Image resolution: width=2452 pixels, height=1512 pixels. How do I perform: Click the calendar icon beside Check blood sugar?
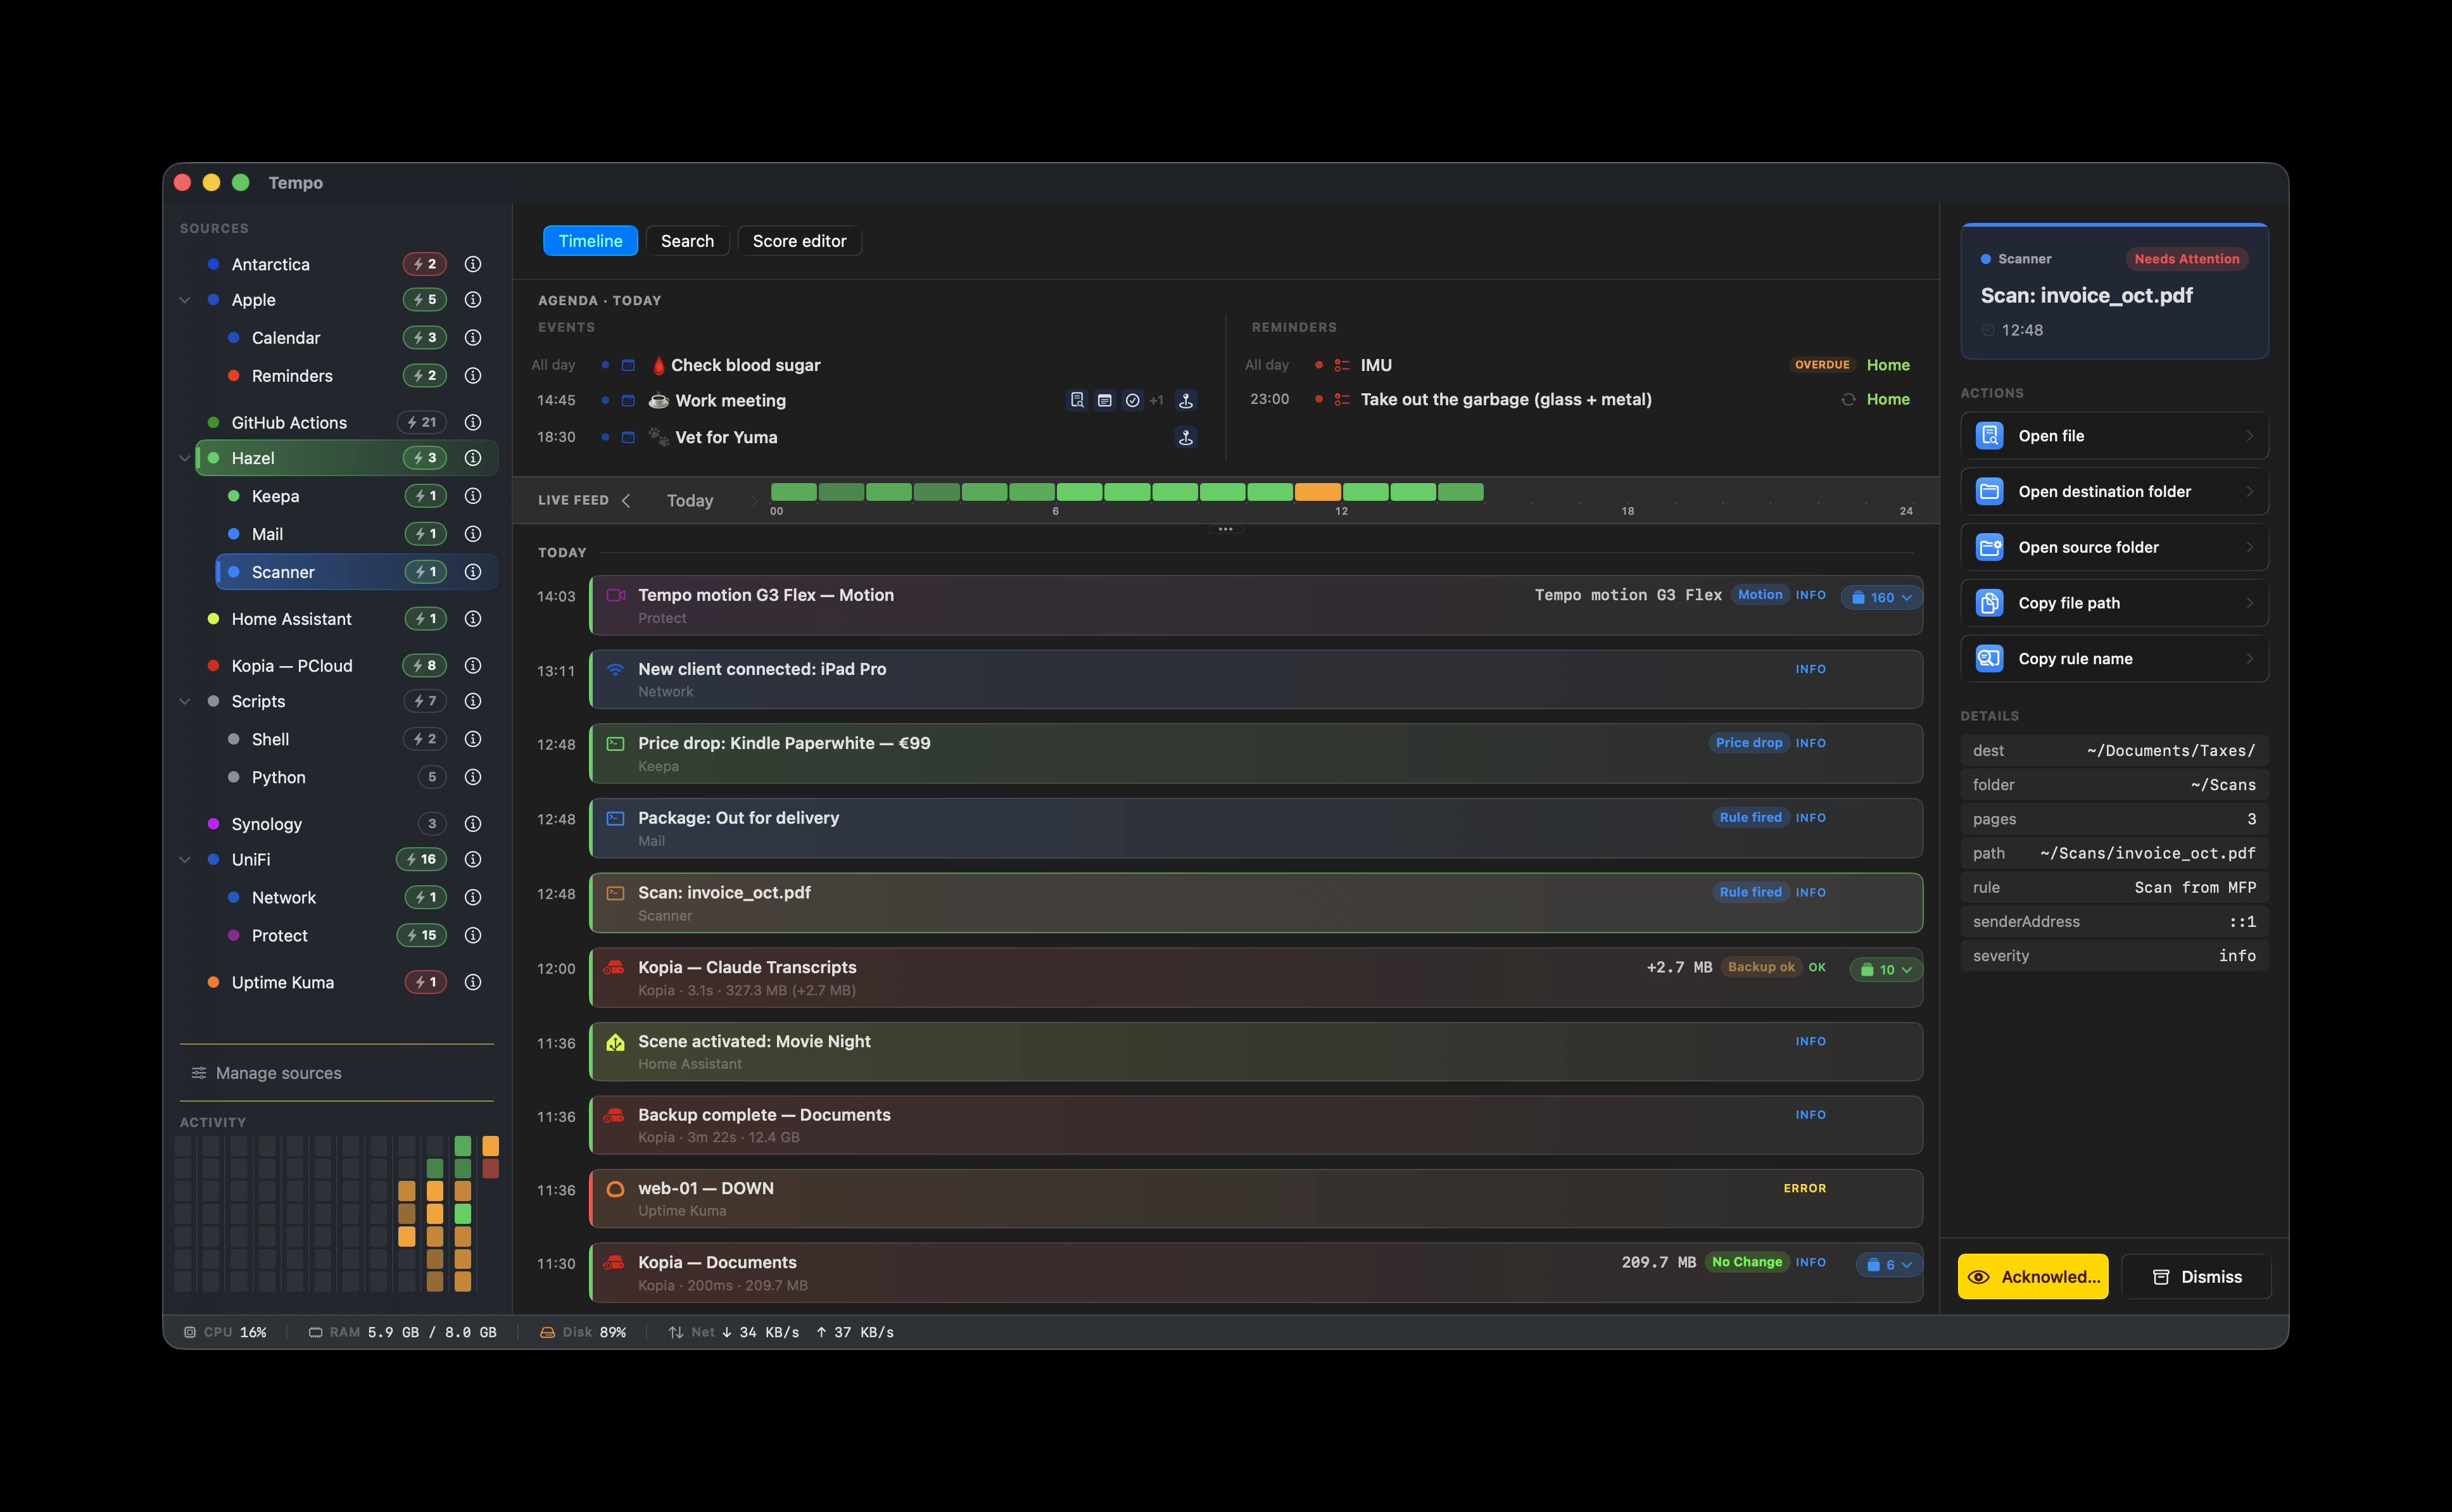[628, 365]
